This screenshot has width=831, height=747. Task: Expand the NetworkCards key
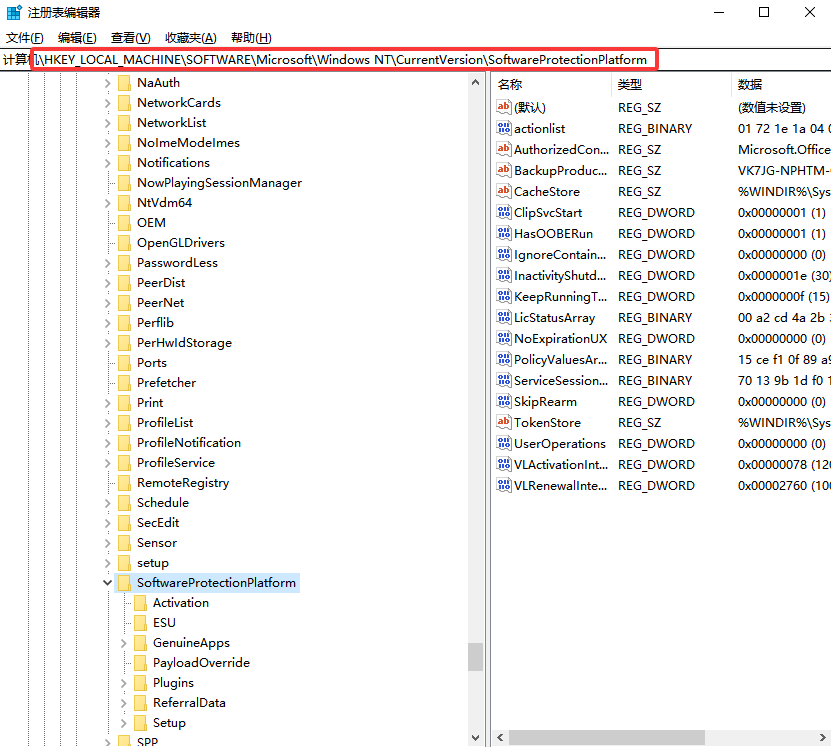(108, 103)
